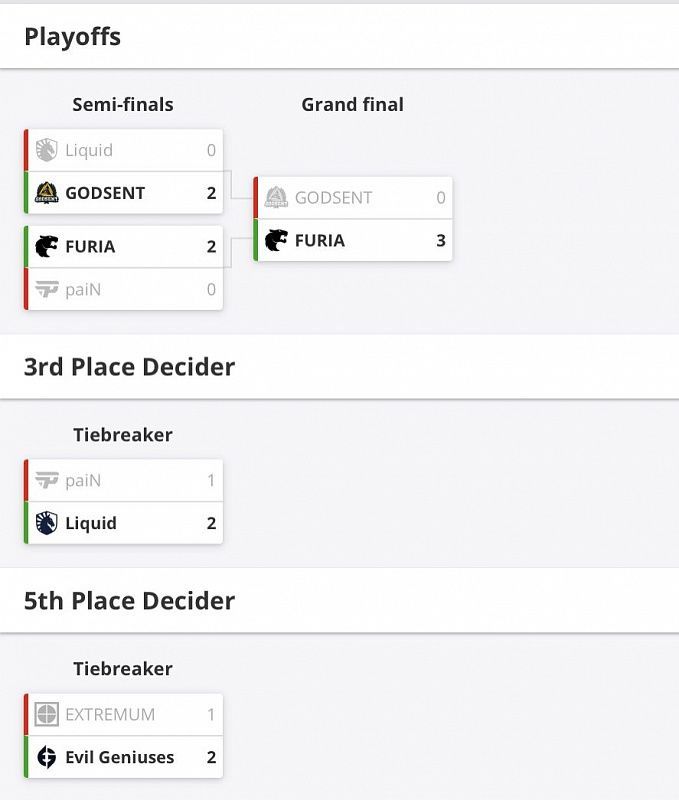Select GODSENT team name in the semi-finals
The height and width of the screenshot is (800, 679).
tap(105, 193)
